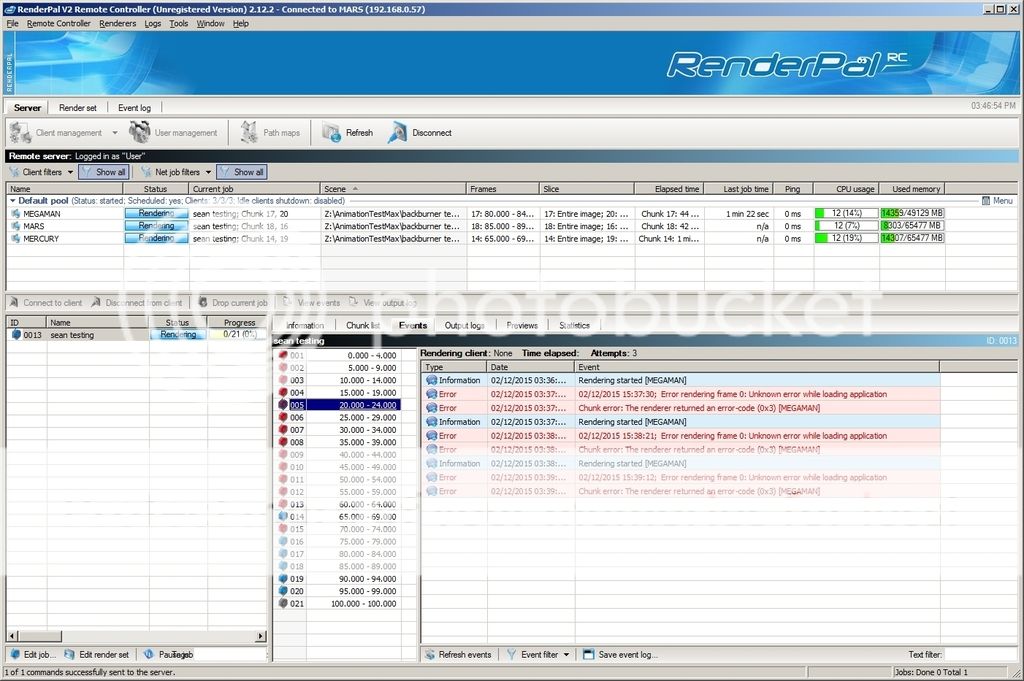1024x681 pixels.
Task: Click the MARS client icon
Action: tap(16, 226)
